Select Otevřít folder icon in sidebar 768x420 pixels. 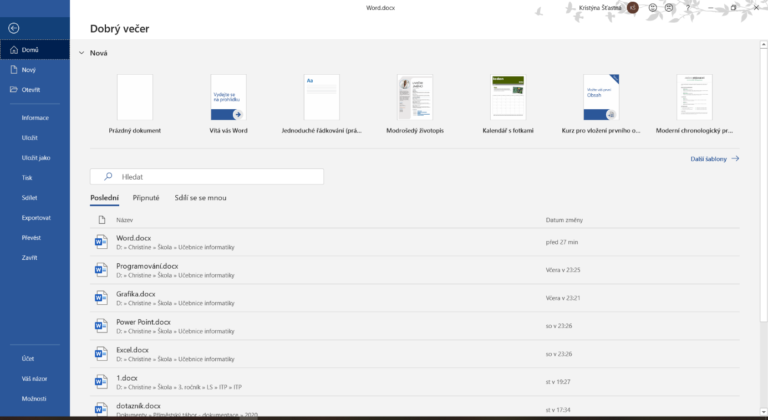coord(13,89)
